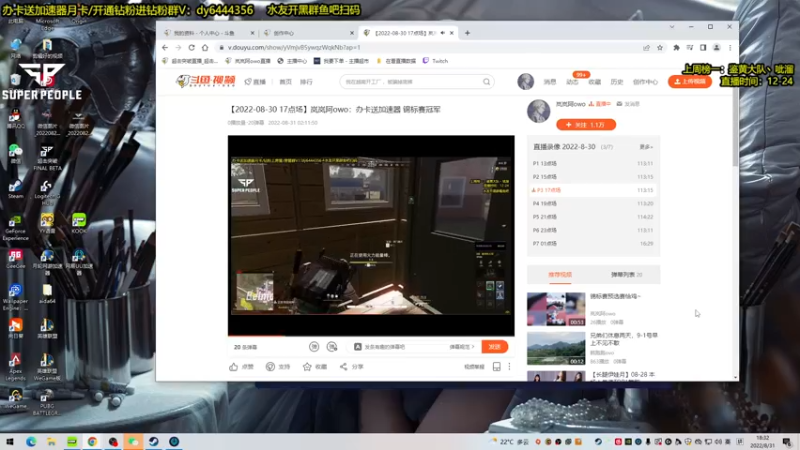Open PUBG BATTLEGROUNDS desktop shortcut

pyautogui.click(x=47, y=402)
